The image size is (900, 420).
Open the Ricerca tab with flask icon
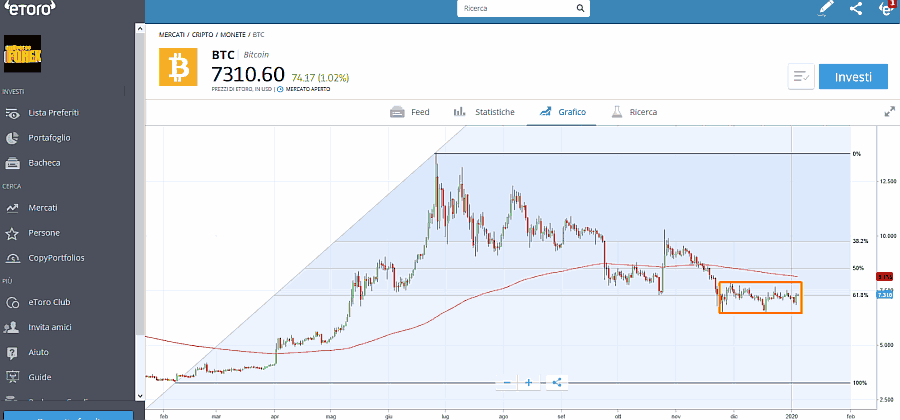click(x=634, y=112)
